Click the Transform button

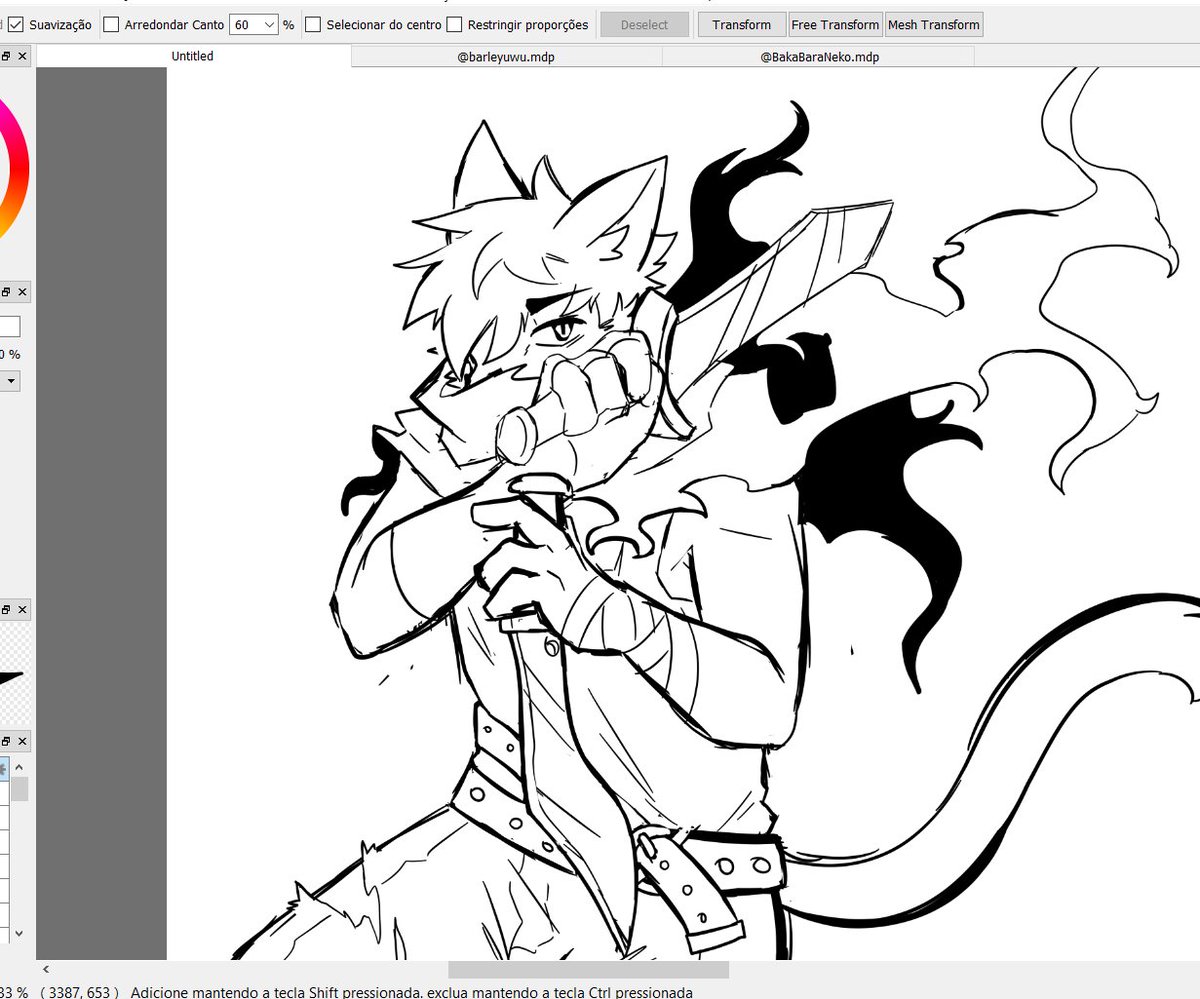tap(741, 24)
